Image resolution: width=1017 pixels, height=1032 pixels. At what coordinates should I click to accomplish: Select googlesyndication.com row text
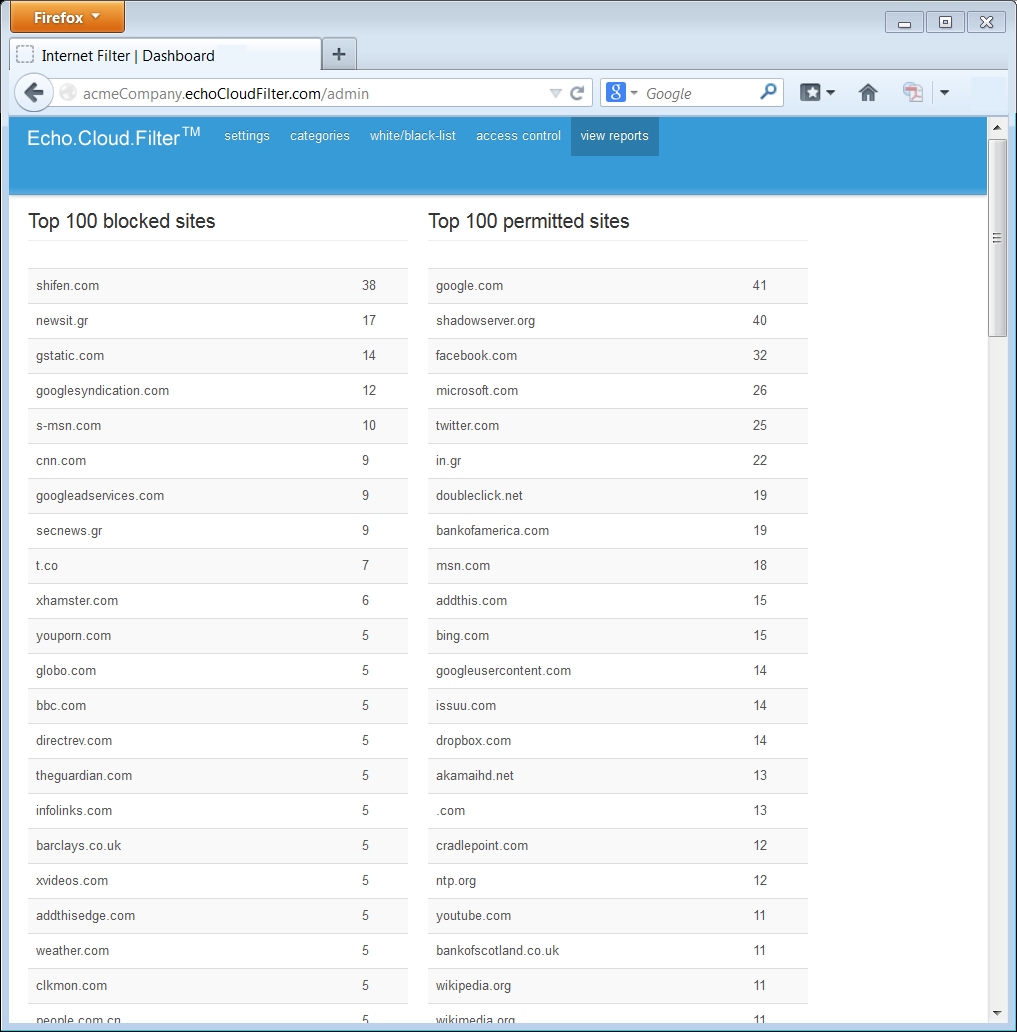[x=102, y=390]
